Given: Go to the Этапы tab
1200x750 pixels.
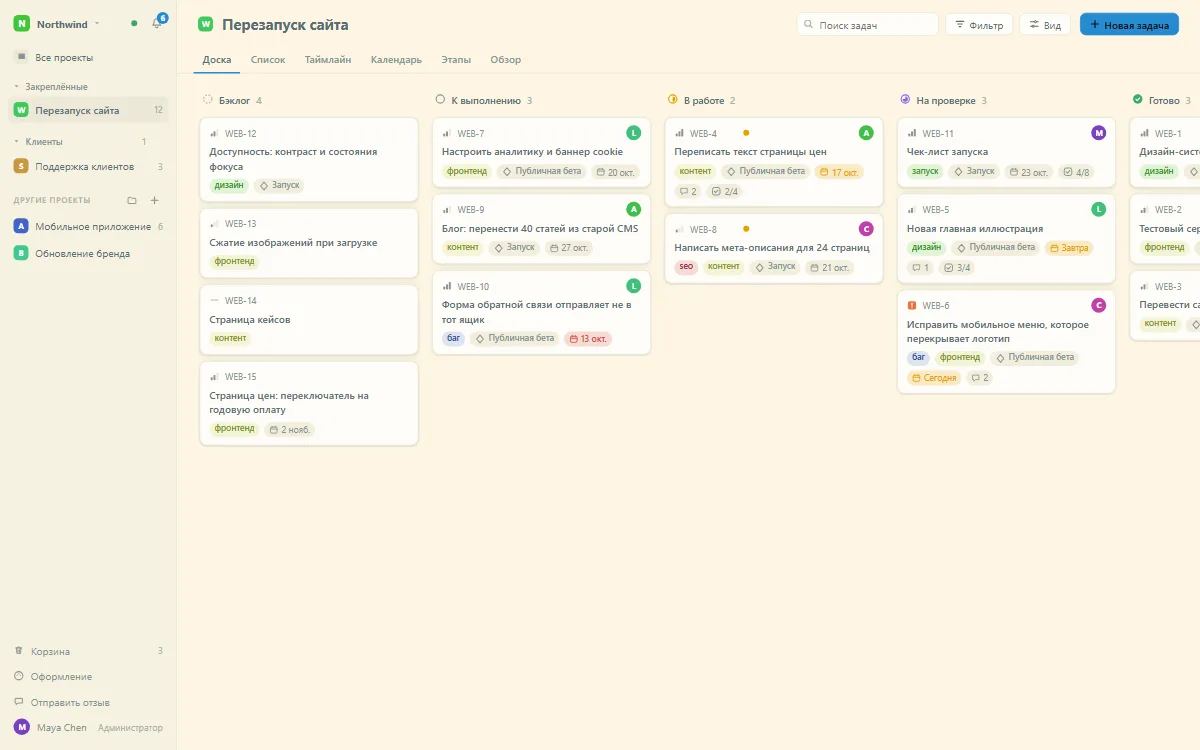Looking at the screenshot, I should (456, 60).
